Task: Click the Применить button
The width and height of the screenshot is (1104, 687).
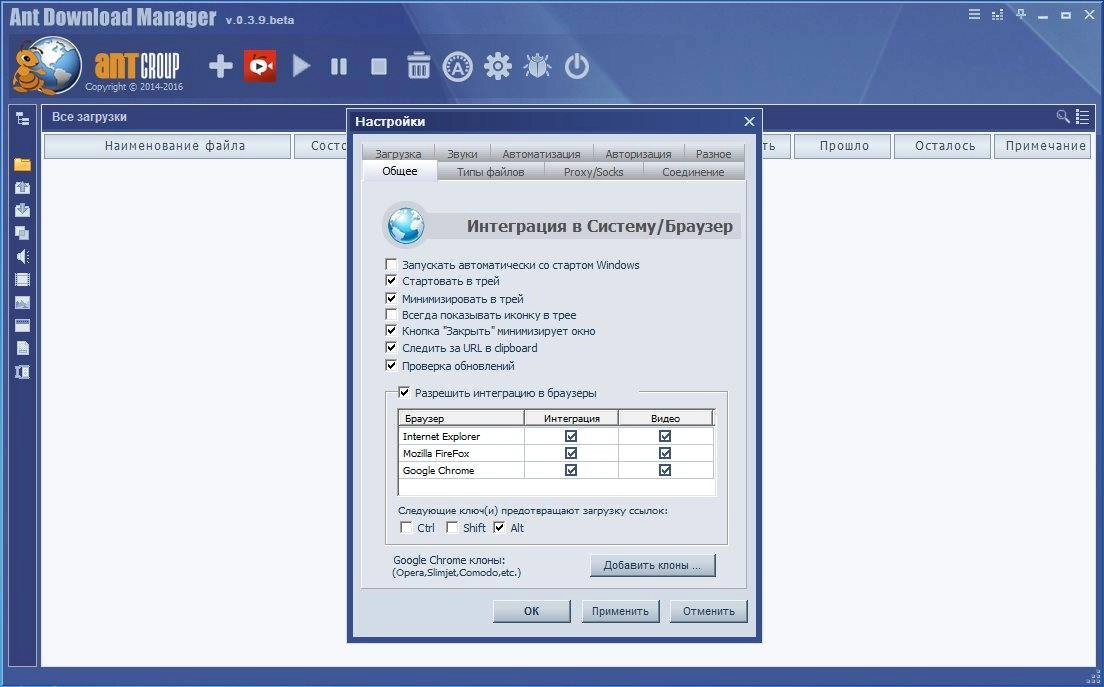Action: (x=620, y=611)
